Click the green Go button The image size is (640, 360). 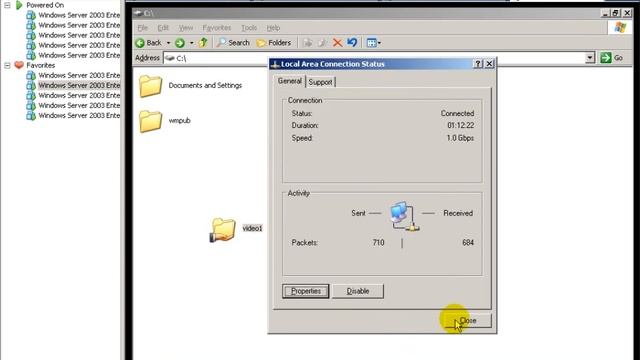(x=611, y=58)
